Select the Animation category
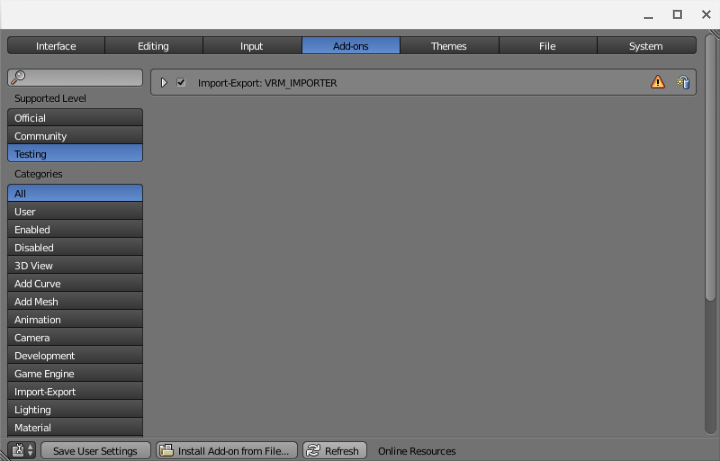This screenshot has width=720, height=461. click(75, 319)
